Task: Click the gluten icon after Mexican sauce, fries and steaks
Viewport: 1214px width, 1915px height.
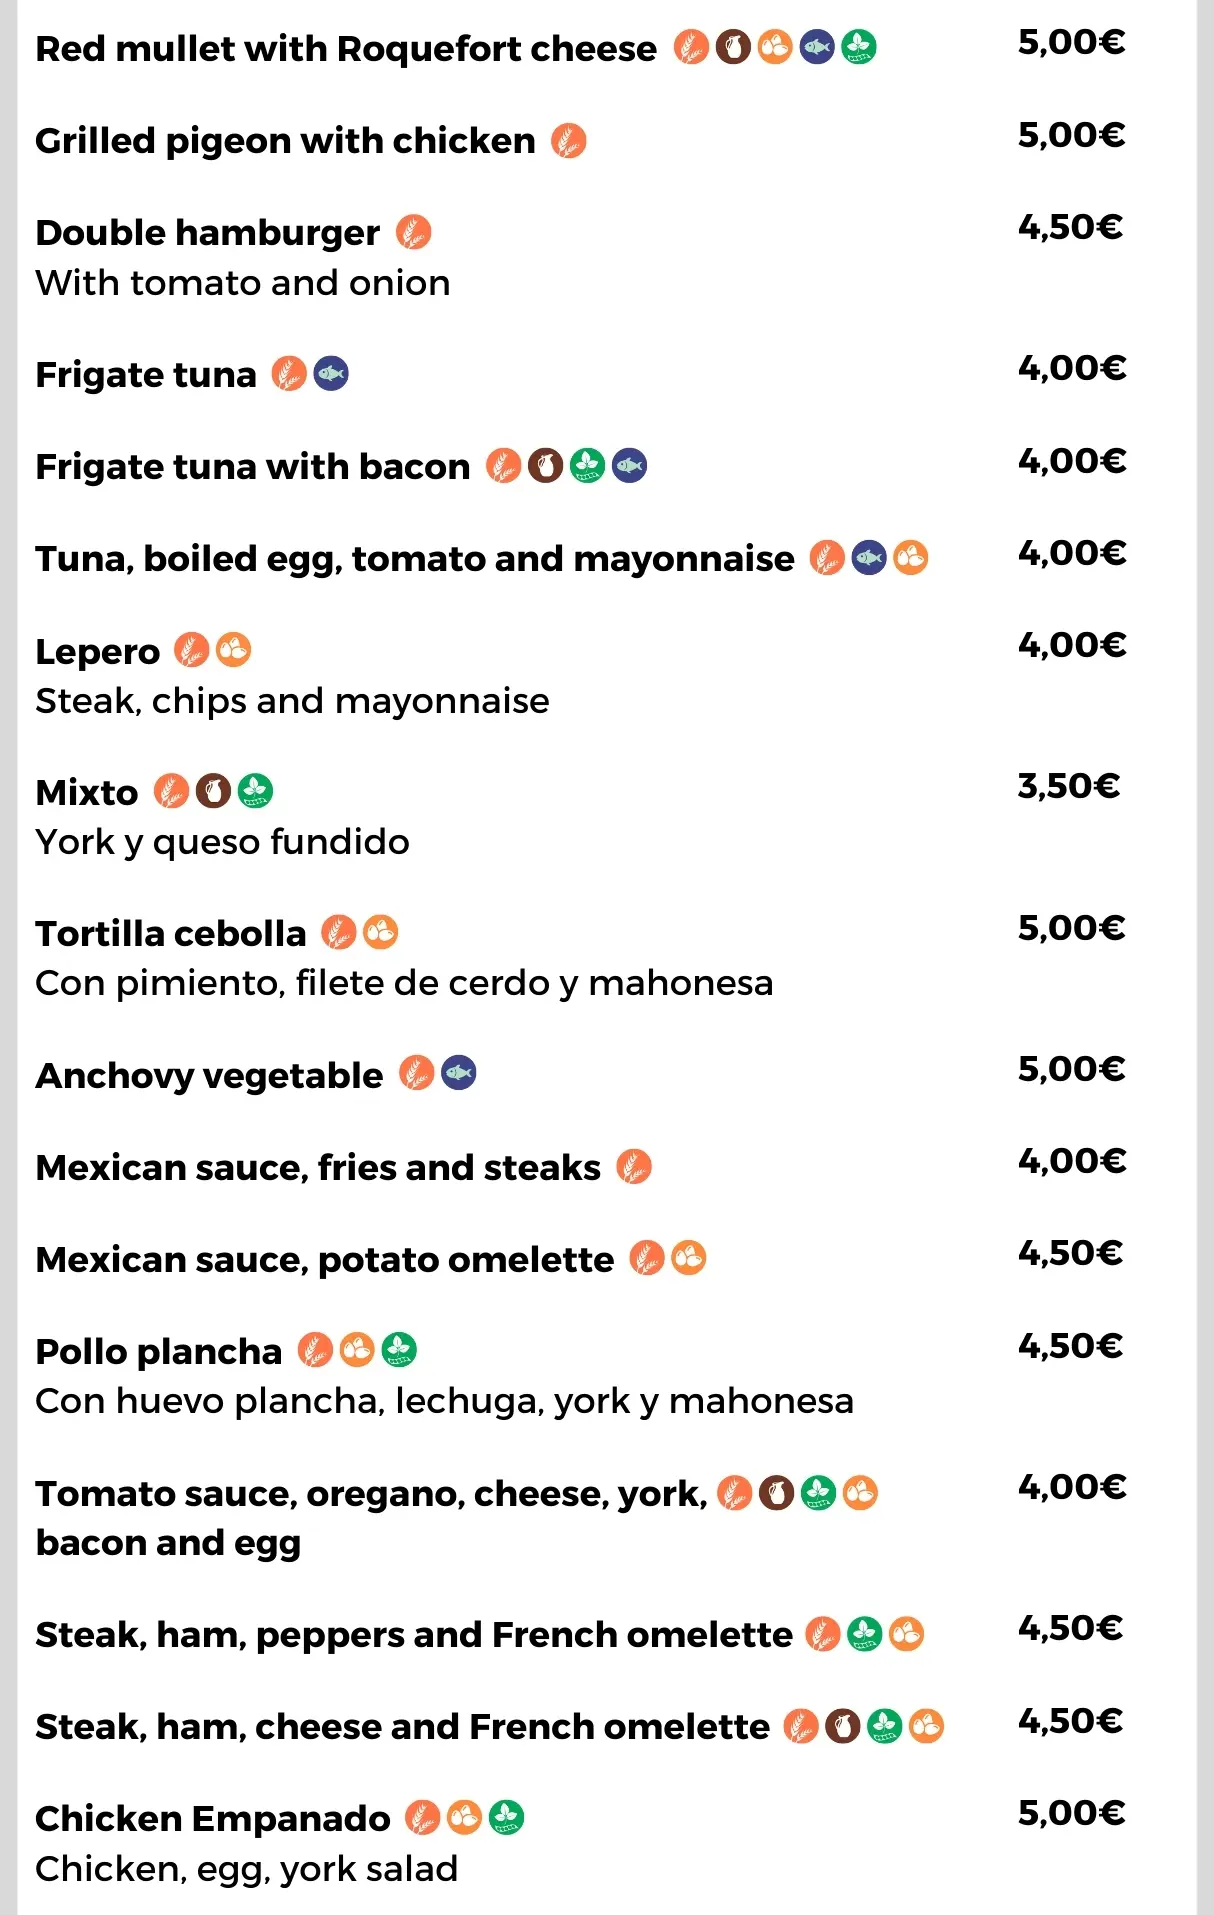Action: pyautogui.click(x=633, y=1166)
